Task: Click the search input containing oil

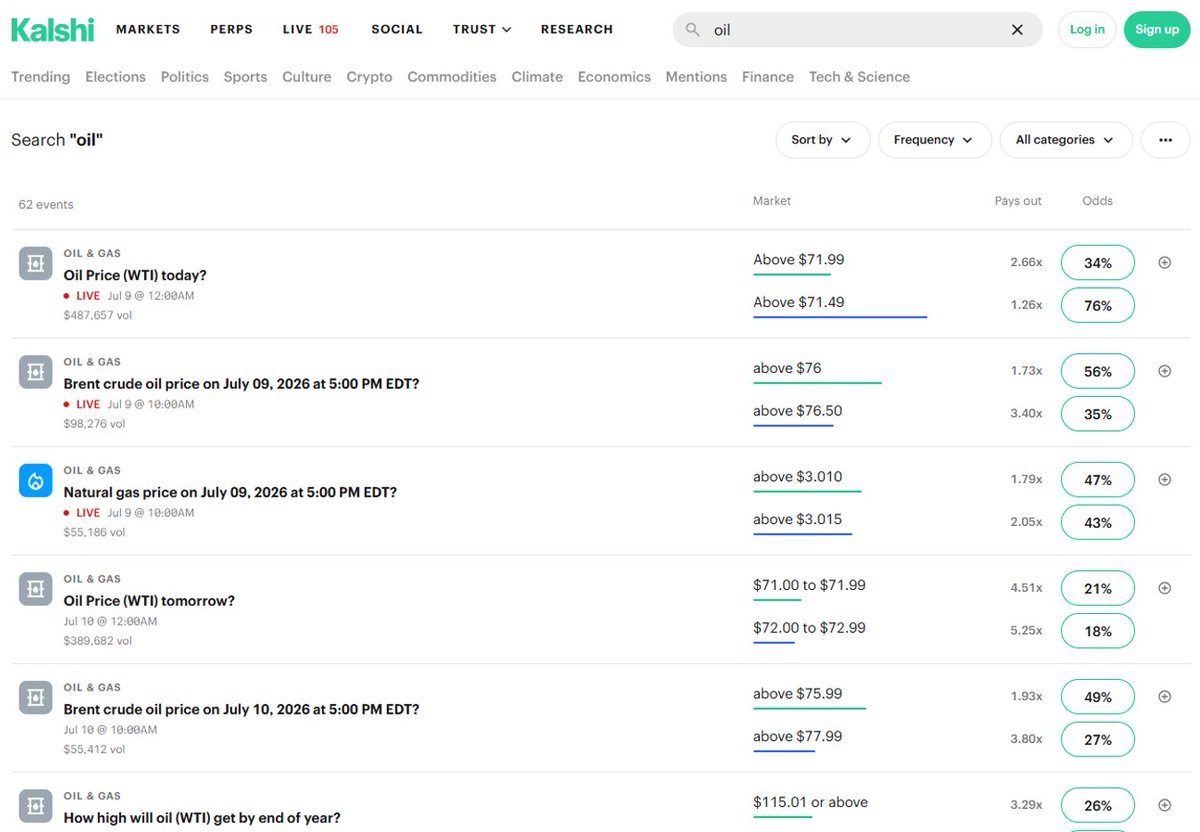Action: coord(857,30)
